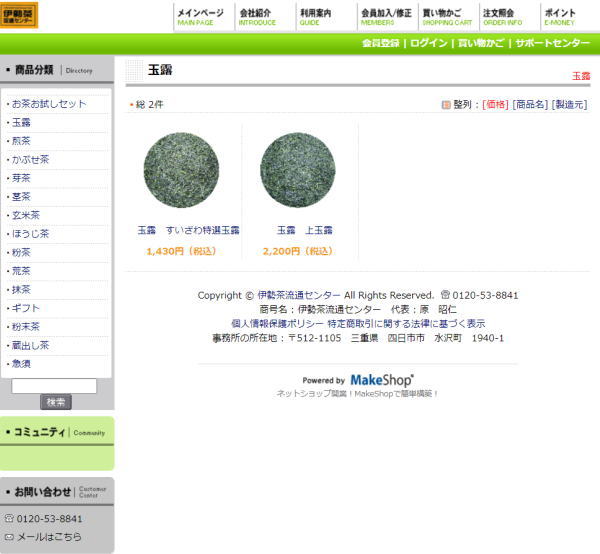Click the 会員登録 link in green bar

(380, 44)
